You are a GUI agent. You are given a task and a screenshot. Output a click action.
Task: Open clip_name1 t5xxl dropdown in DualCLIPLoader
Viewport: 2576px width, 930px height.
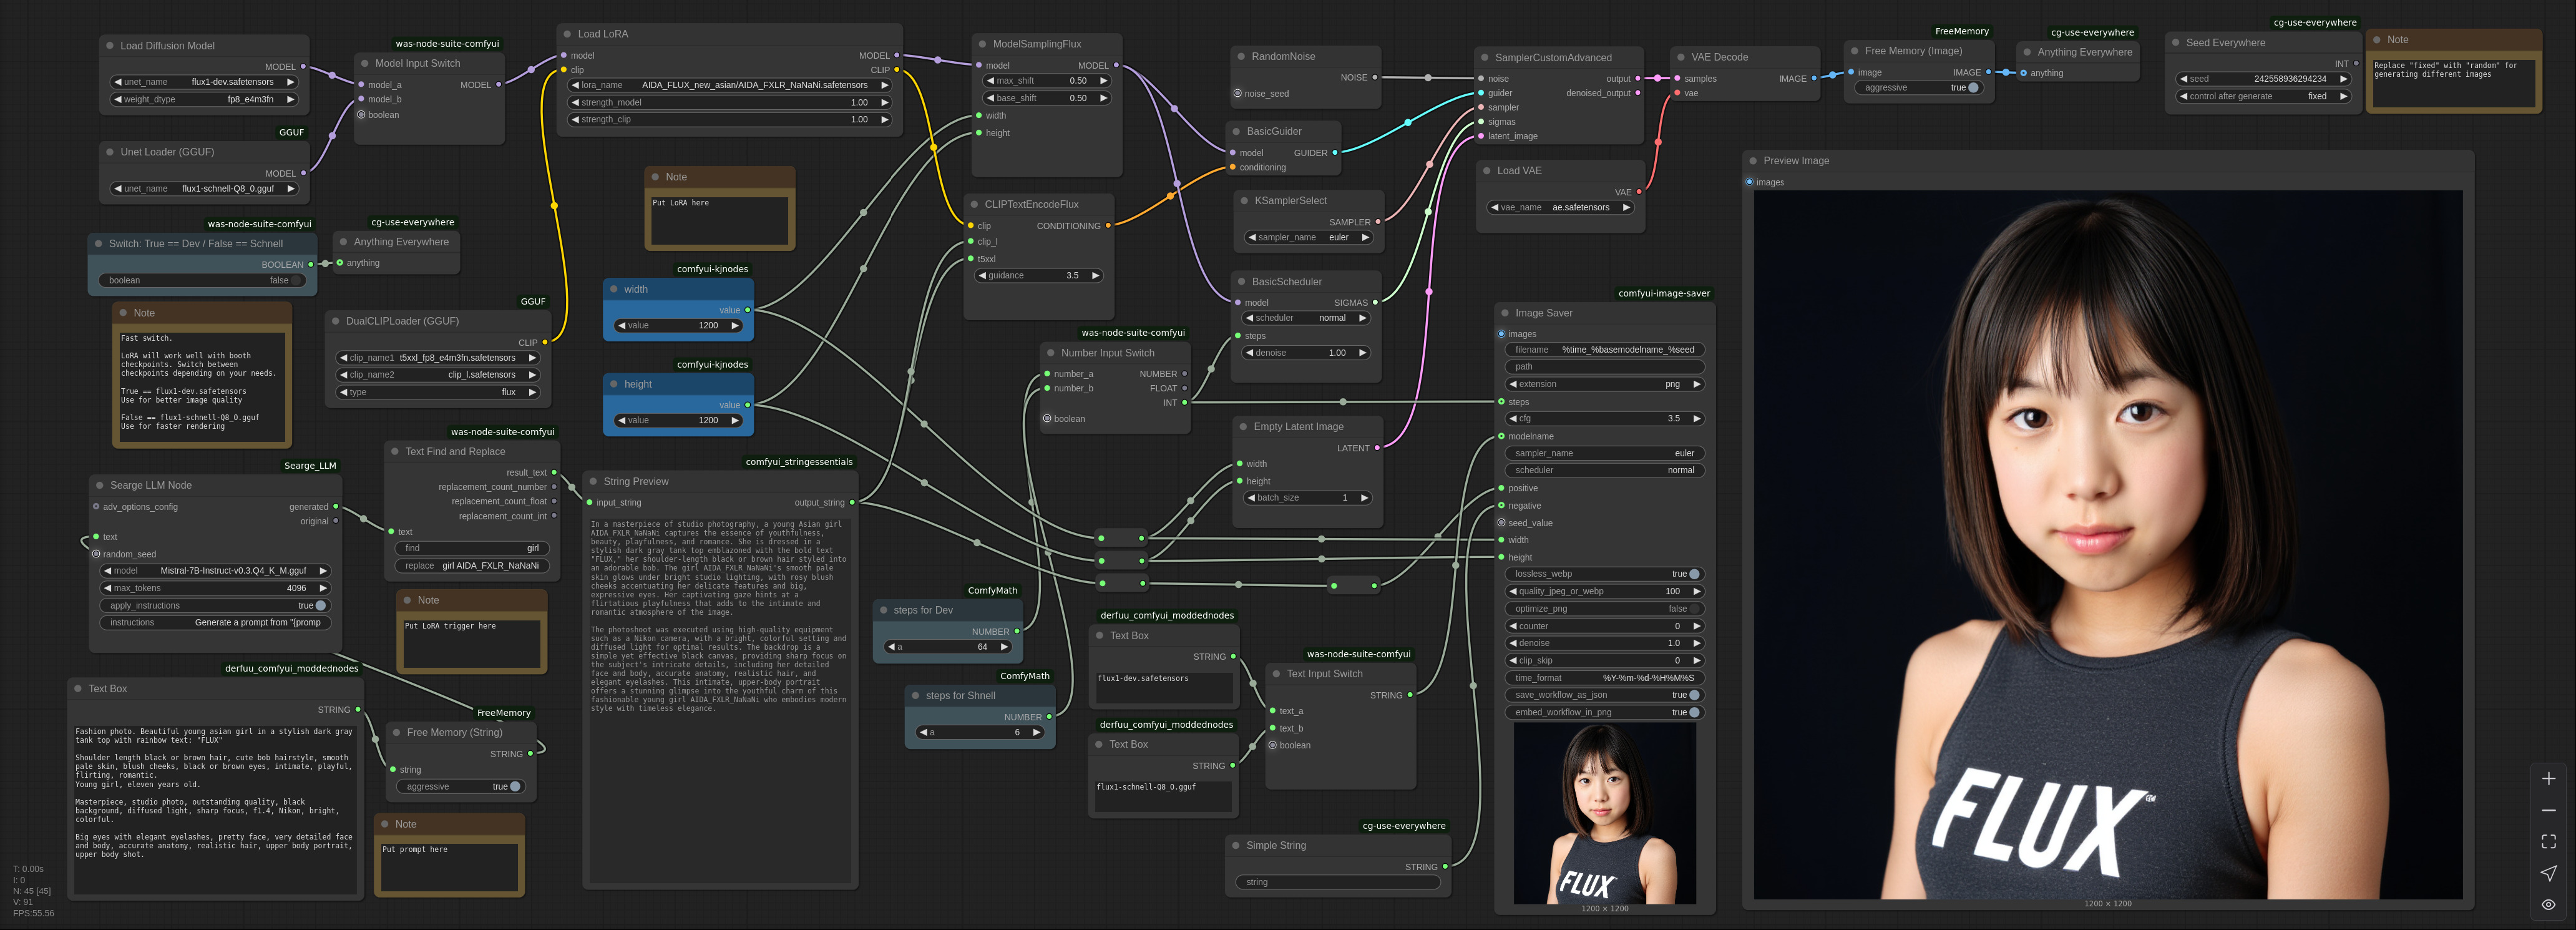[x=438, y=358]
